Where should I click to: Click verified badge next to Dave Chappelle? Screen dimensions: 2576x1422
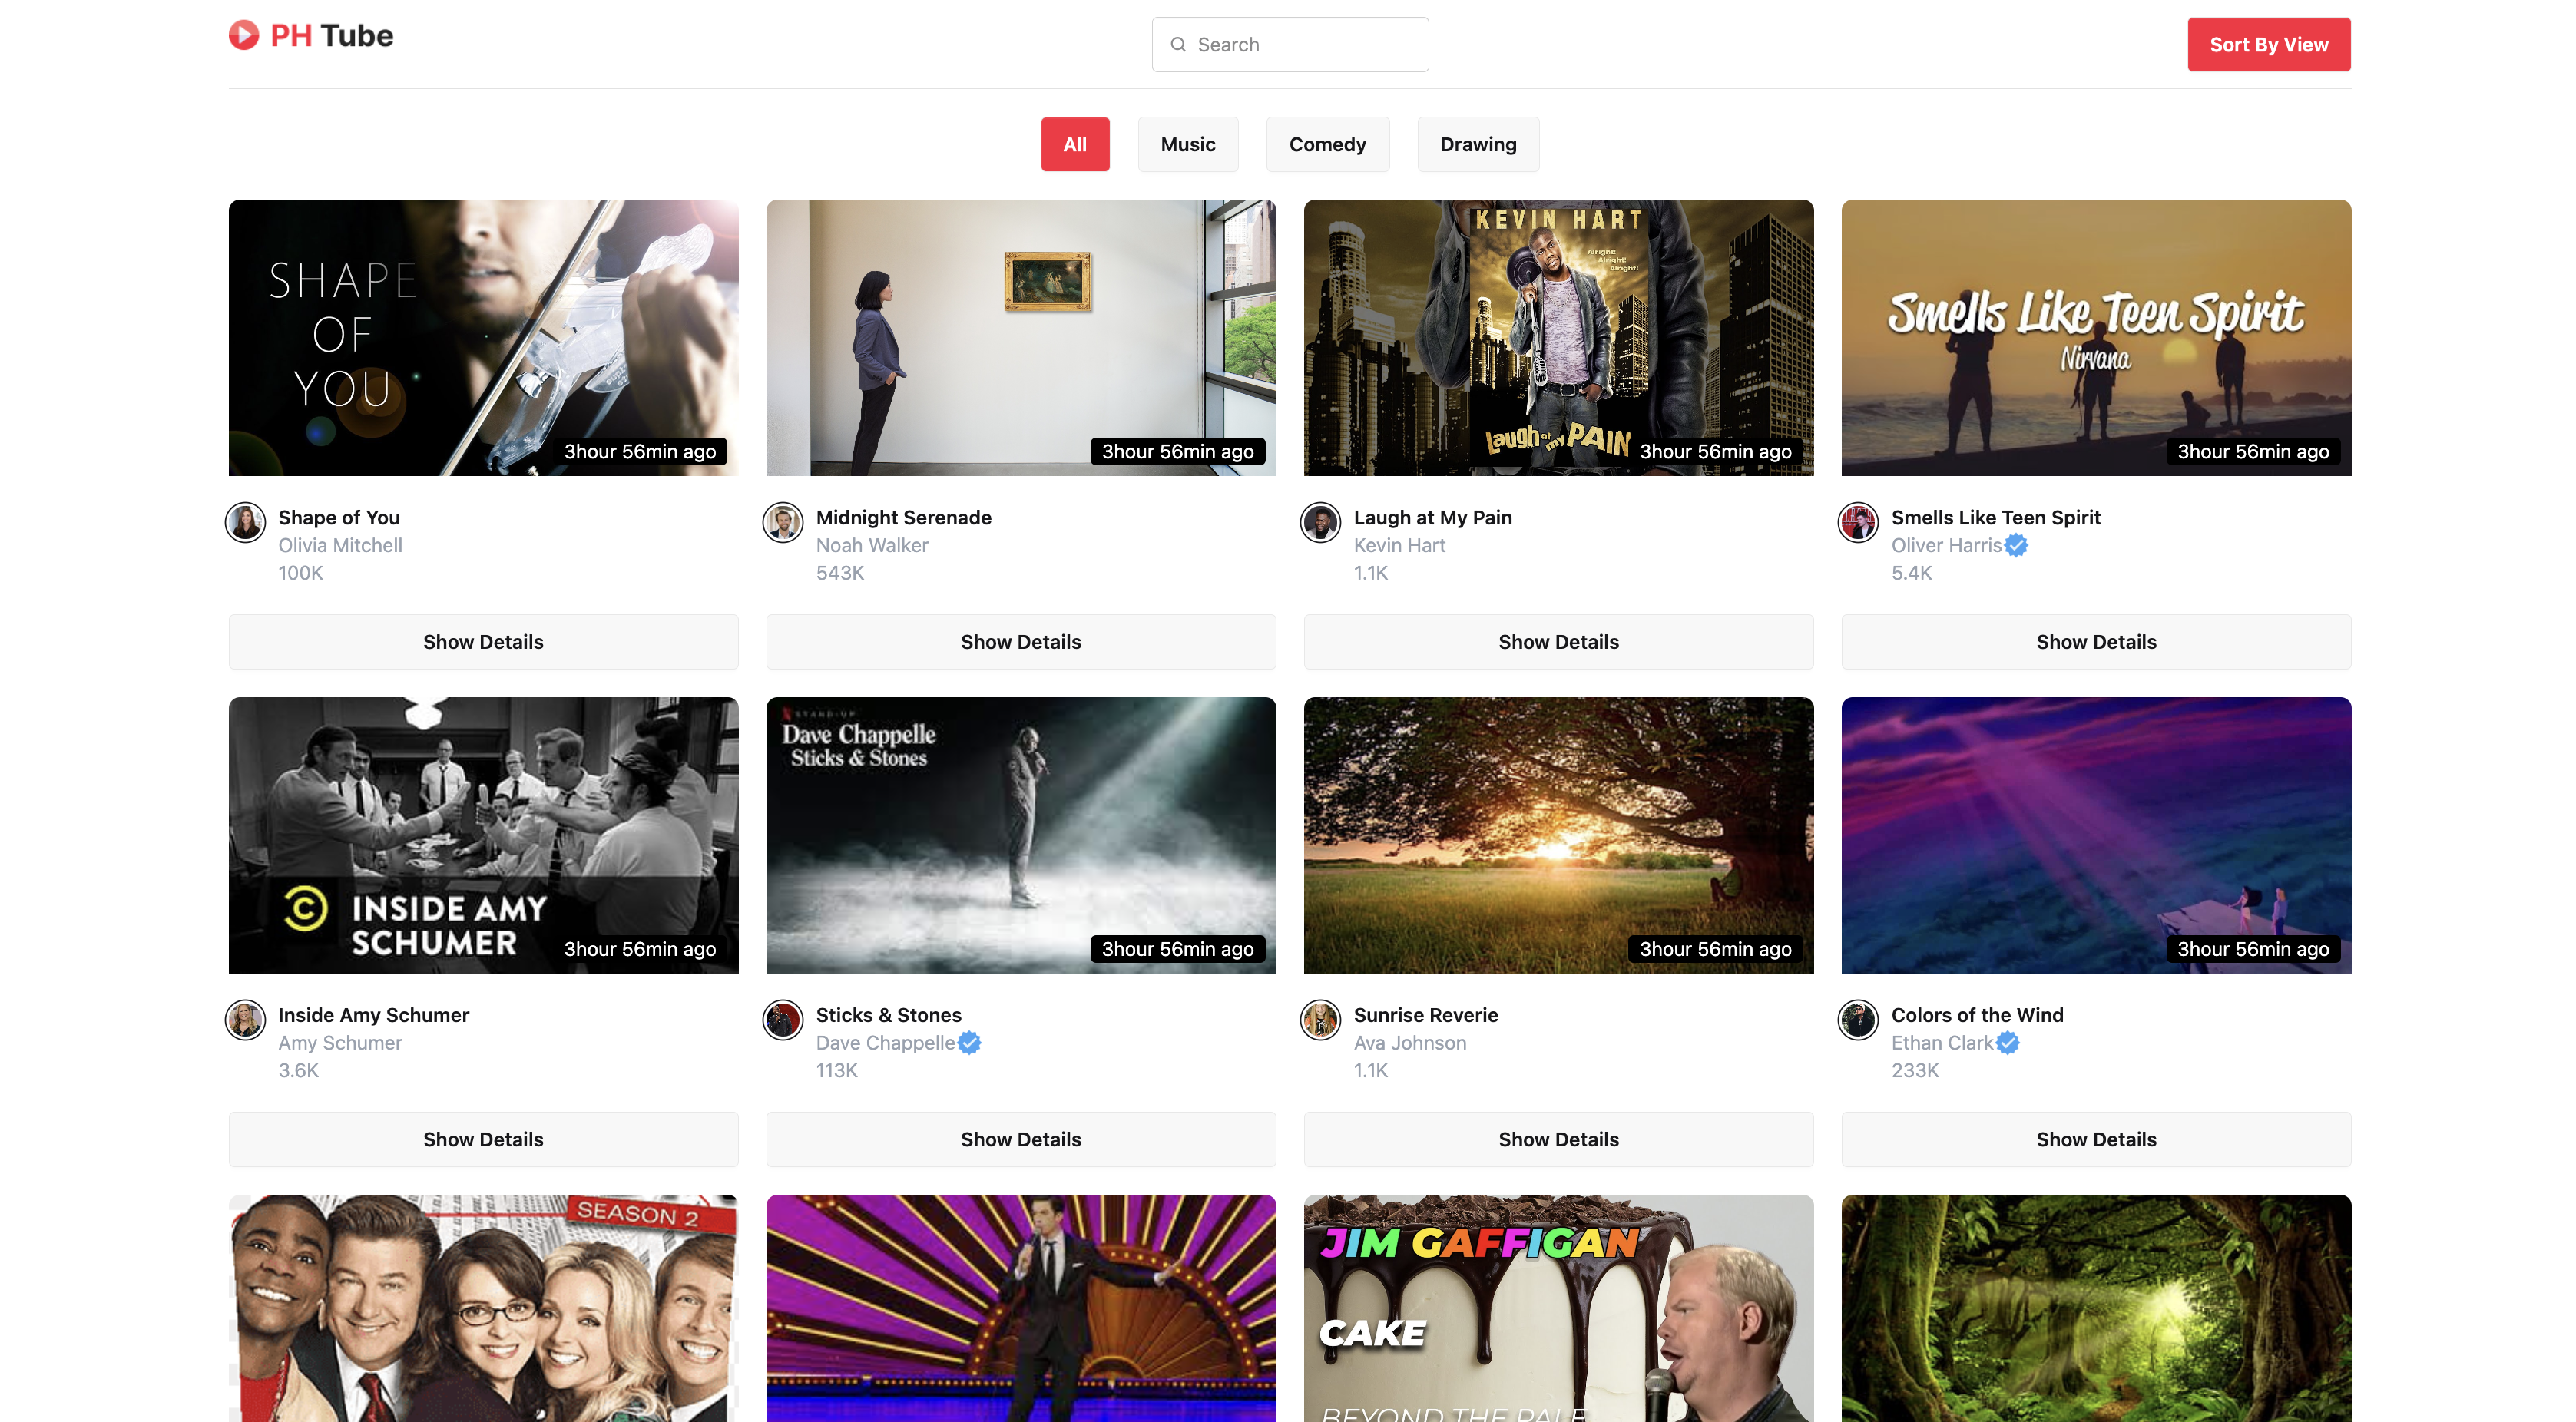pyautogui.click(x=969, y=1043)
